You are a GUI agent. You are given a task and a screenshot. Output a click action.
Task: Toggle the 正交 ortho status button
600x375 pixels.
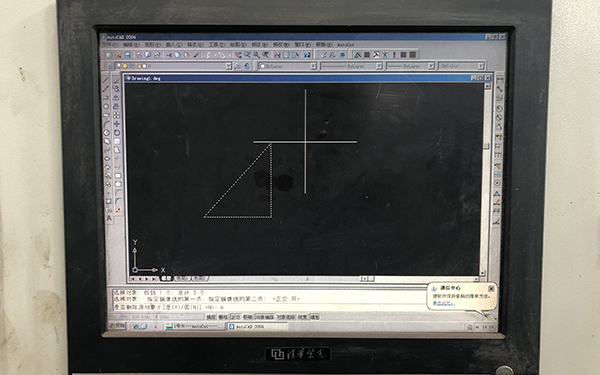(235, 317)
